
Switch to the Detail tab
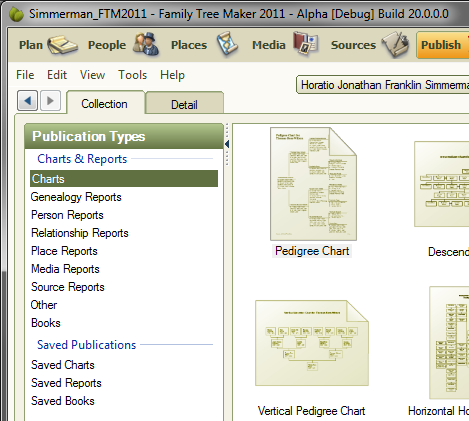coord(184,104)
